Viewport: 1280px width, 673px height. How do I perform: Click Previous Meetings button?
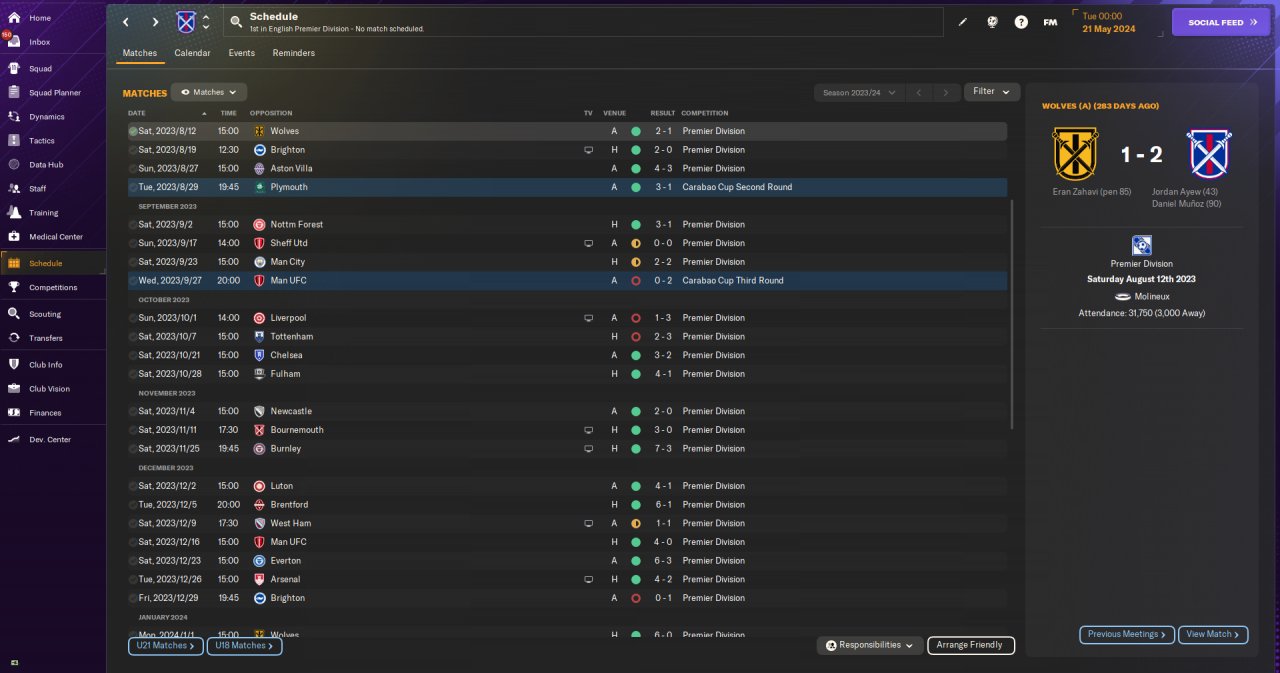click(1127, 634)
